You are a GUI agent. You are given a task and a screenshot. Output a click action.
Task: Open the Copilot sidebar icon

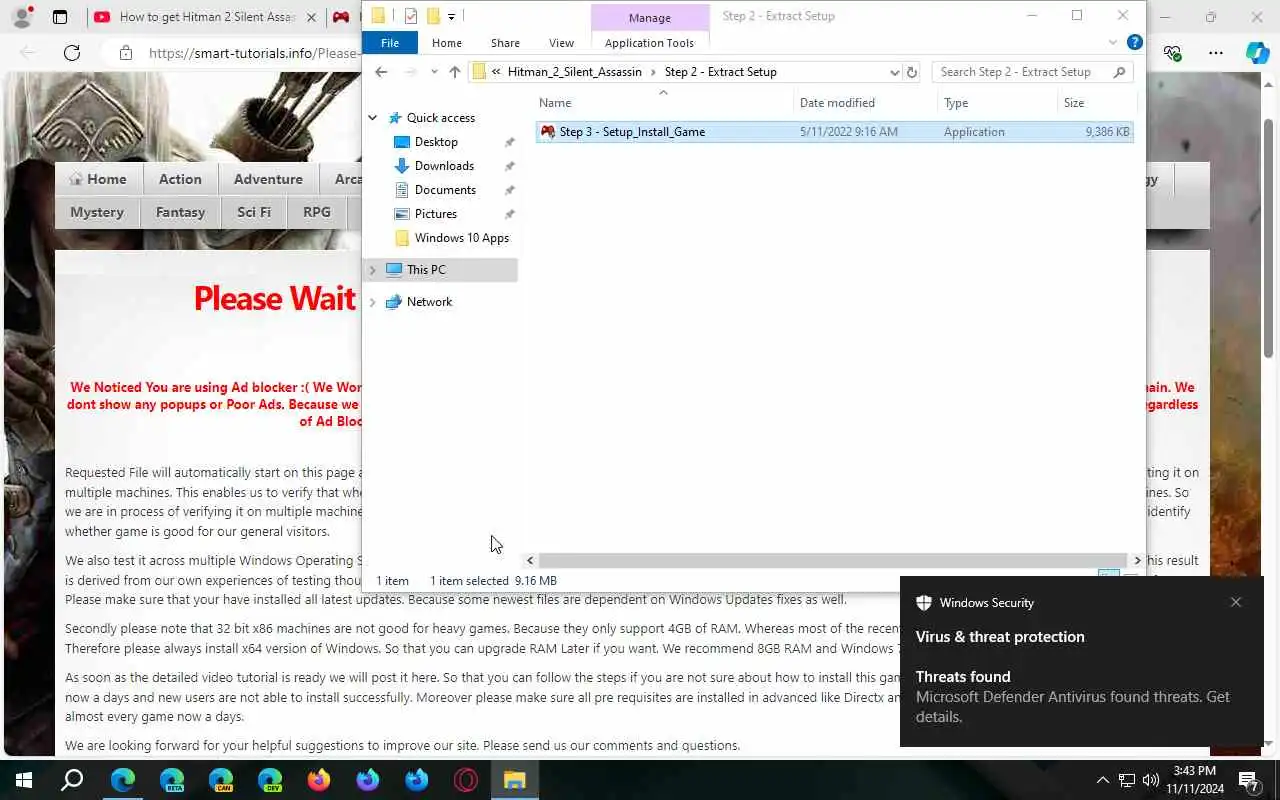pyautogui.click(x=1258, y=53)
